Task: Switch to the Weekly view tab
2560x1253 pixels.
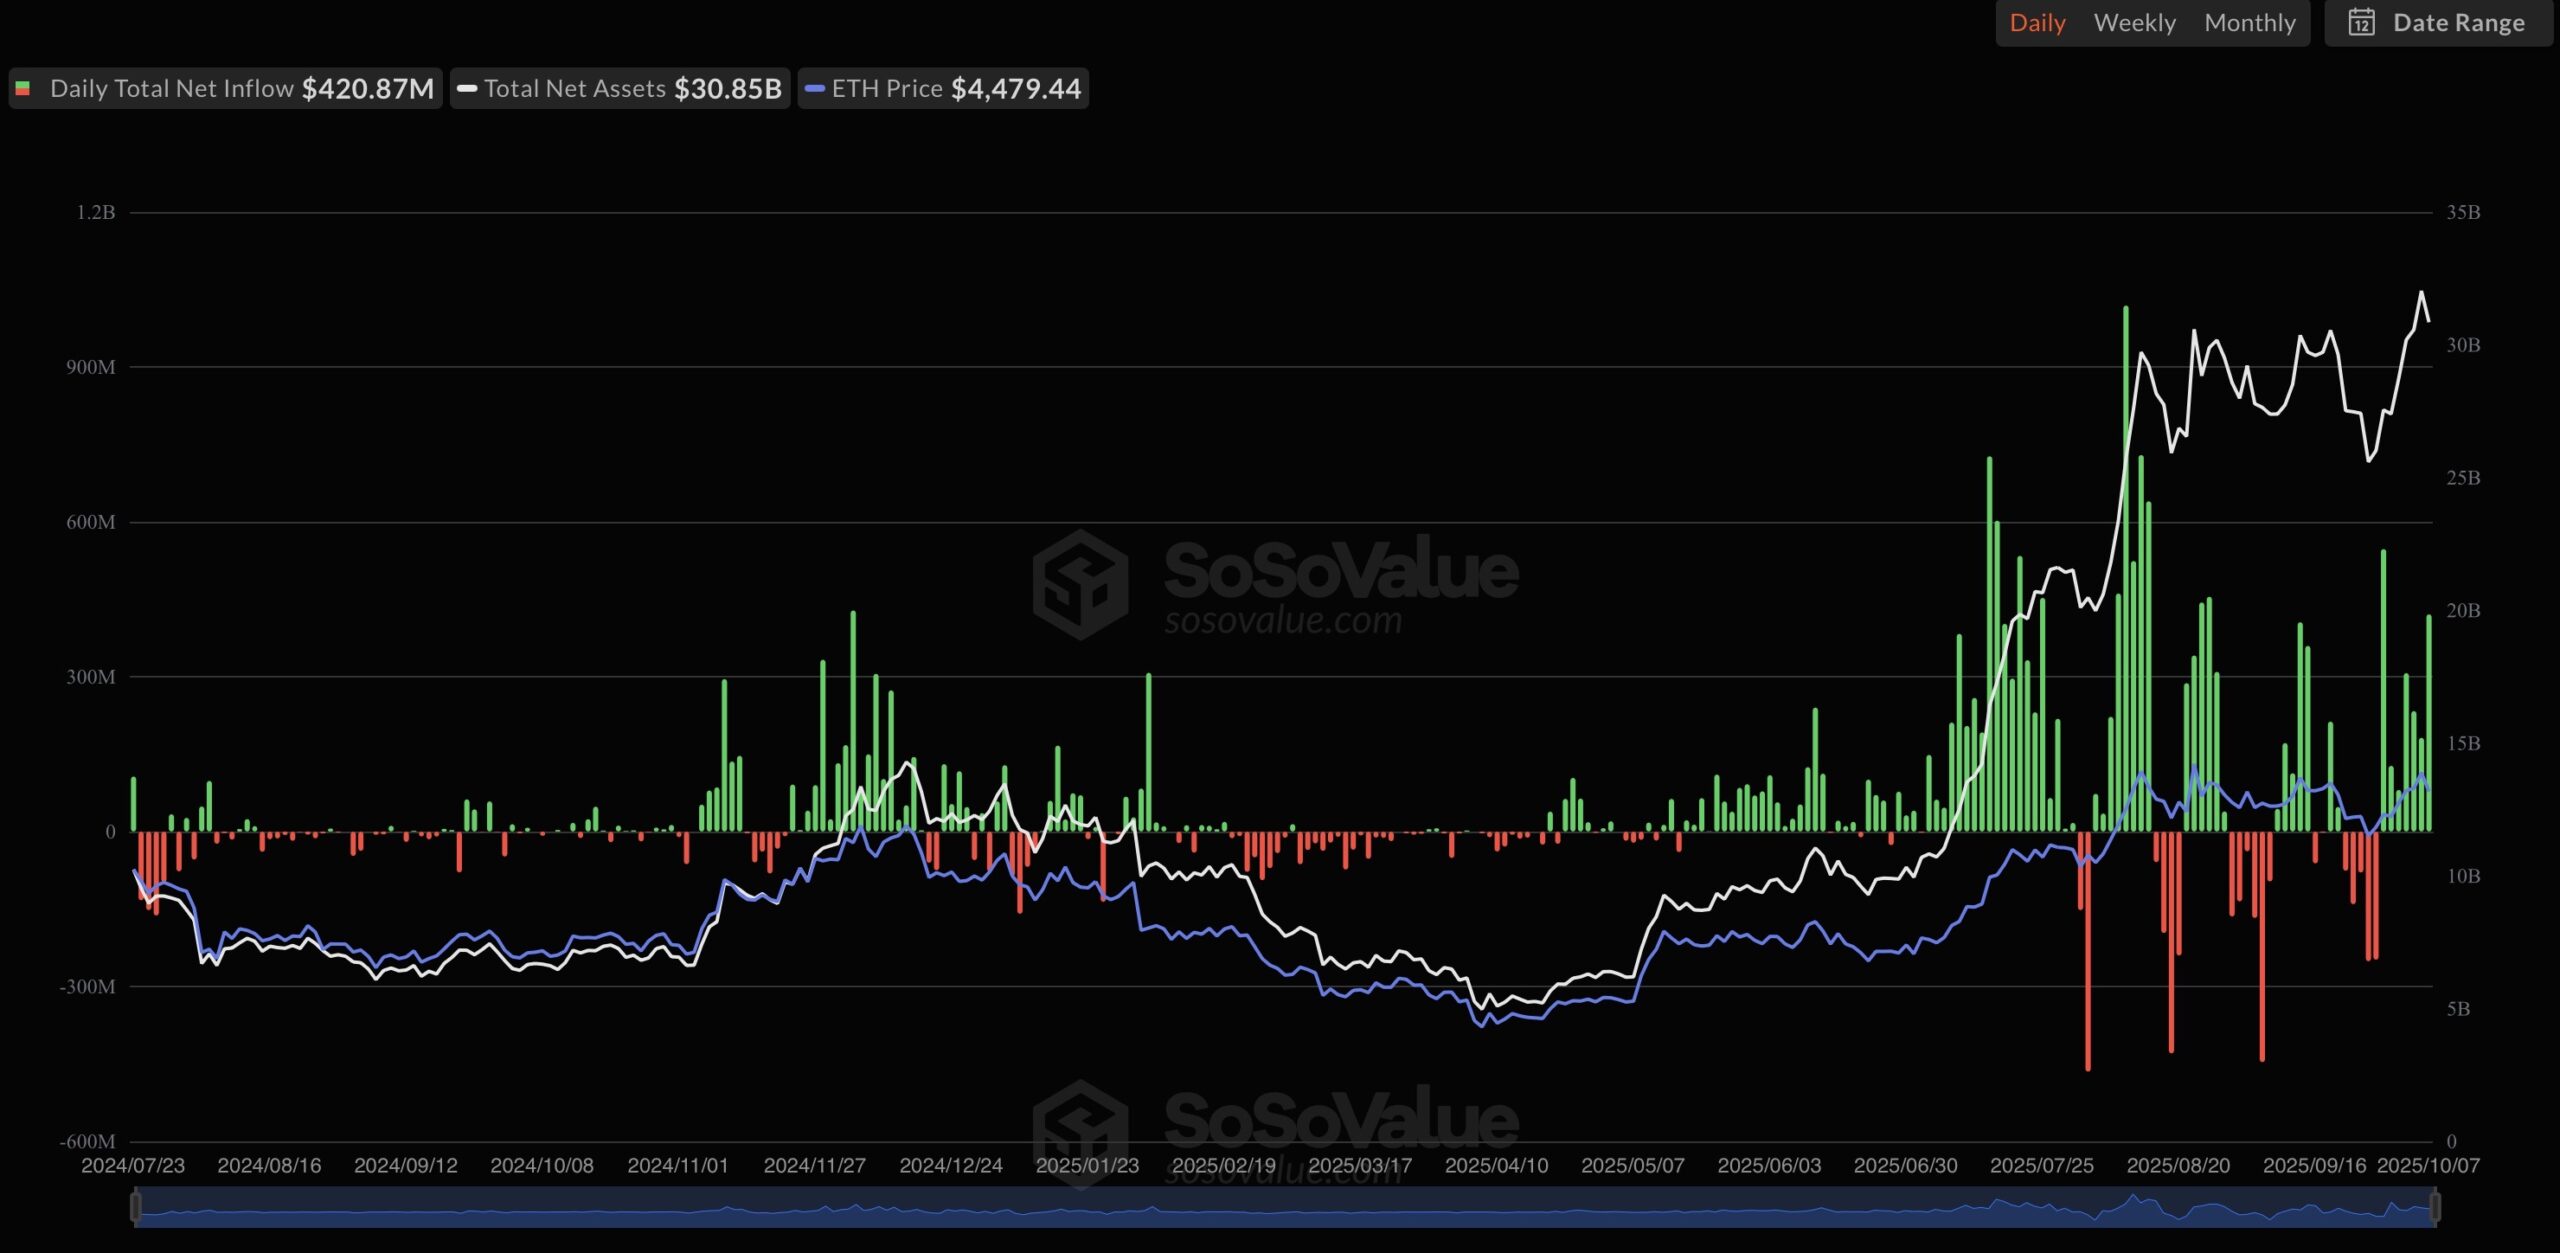Action: click(x=2134, y=23)
